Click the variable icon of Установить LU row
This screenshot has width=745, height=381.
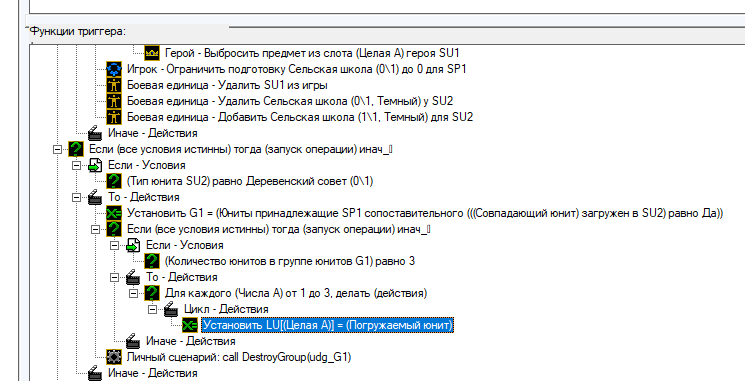click(x=190, y=326)
